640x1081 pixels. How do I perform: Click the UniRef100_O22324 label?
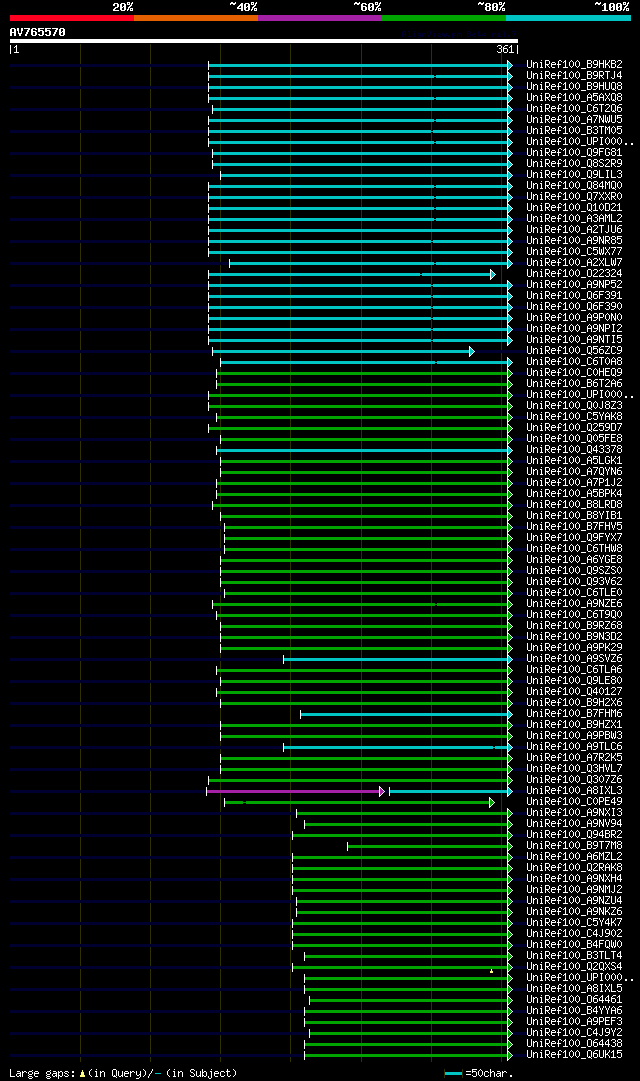point(574,274)
